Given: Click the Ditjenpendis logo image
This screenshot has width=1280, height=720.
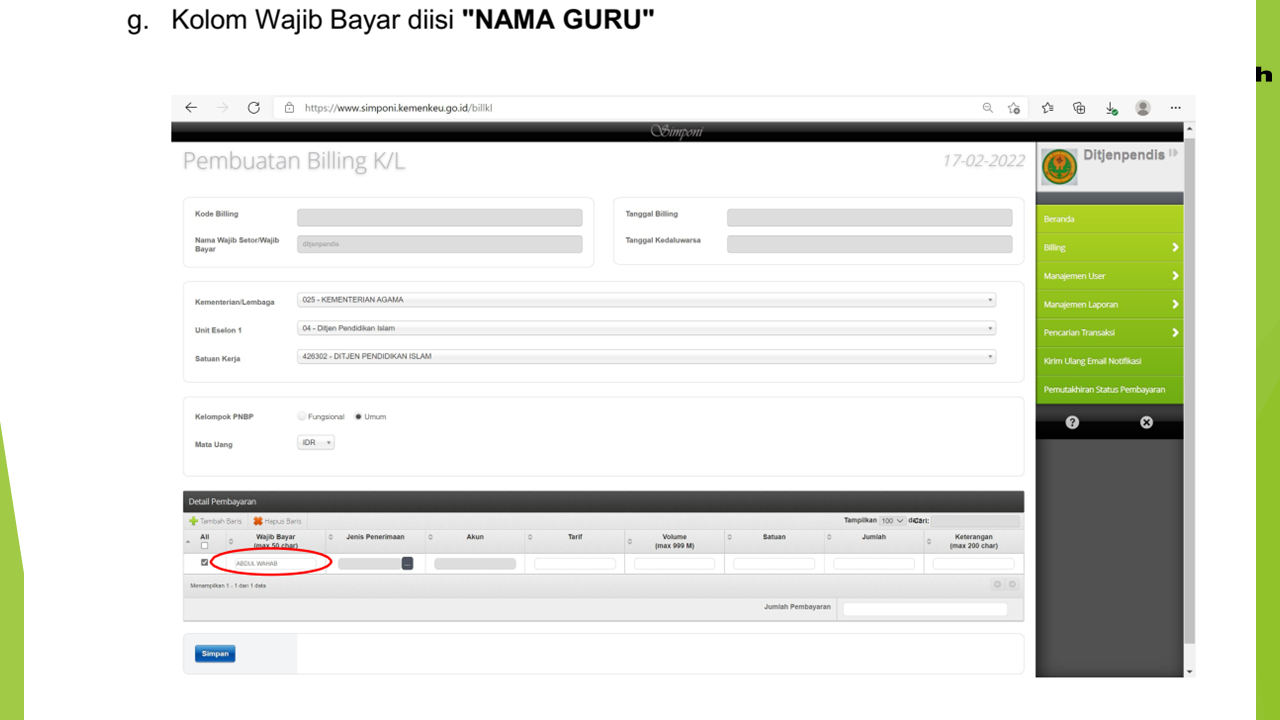Looking at the screenshot, I should tap(1060, 166).
